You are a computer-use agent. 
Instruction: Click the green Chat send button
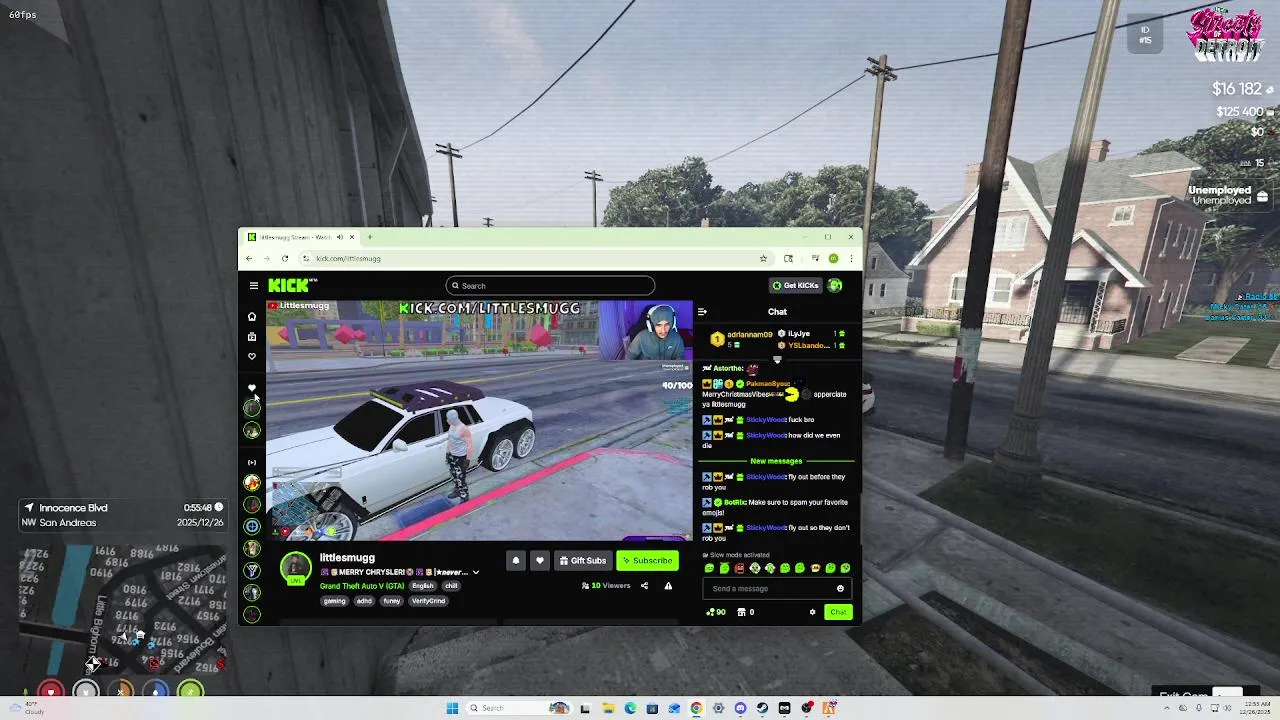[838, 612]
